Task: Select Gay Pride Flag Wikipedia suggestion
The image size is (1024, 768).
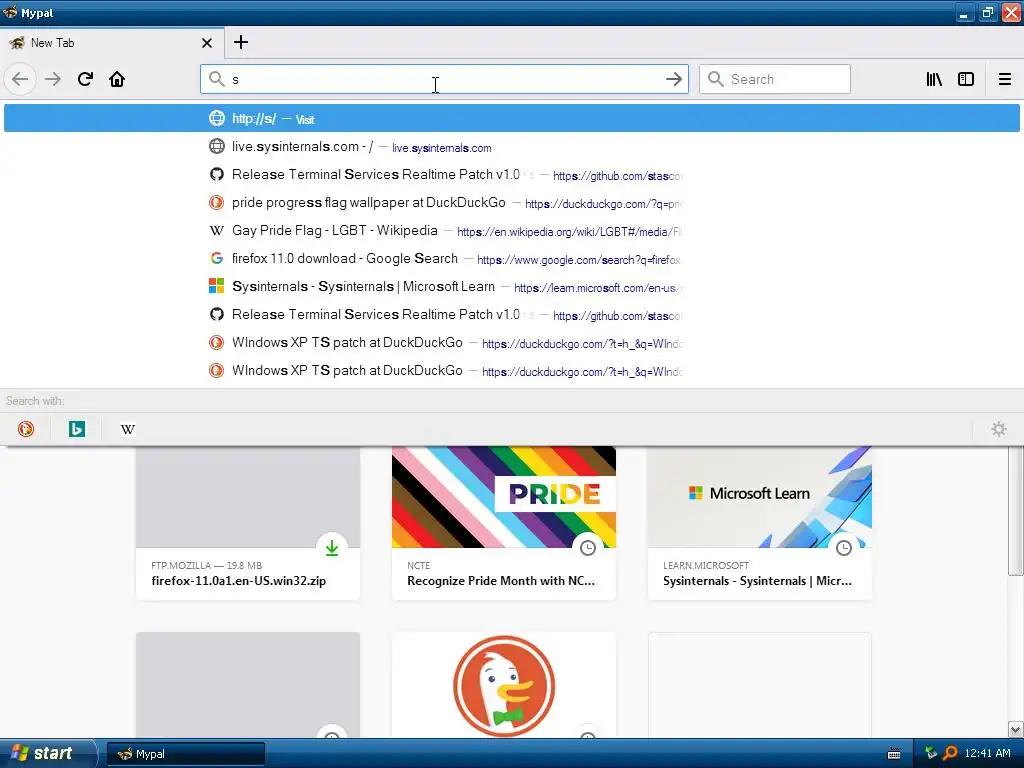Action: point(512,231)
